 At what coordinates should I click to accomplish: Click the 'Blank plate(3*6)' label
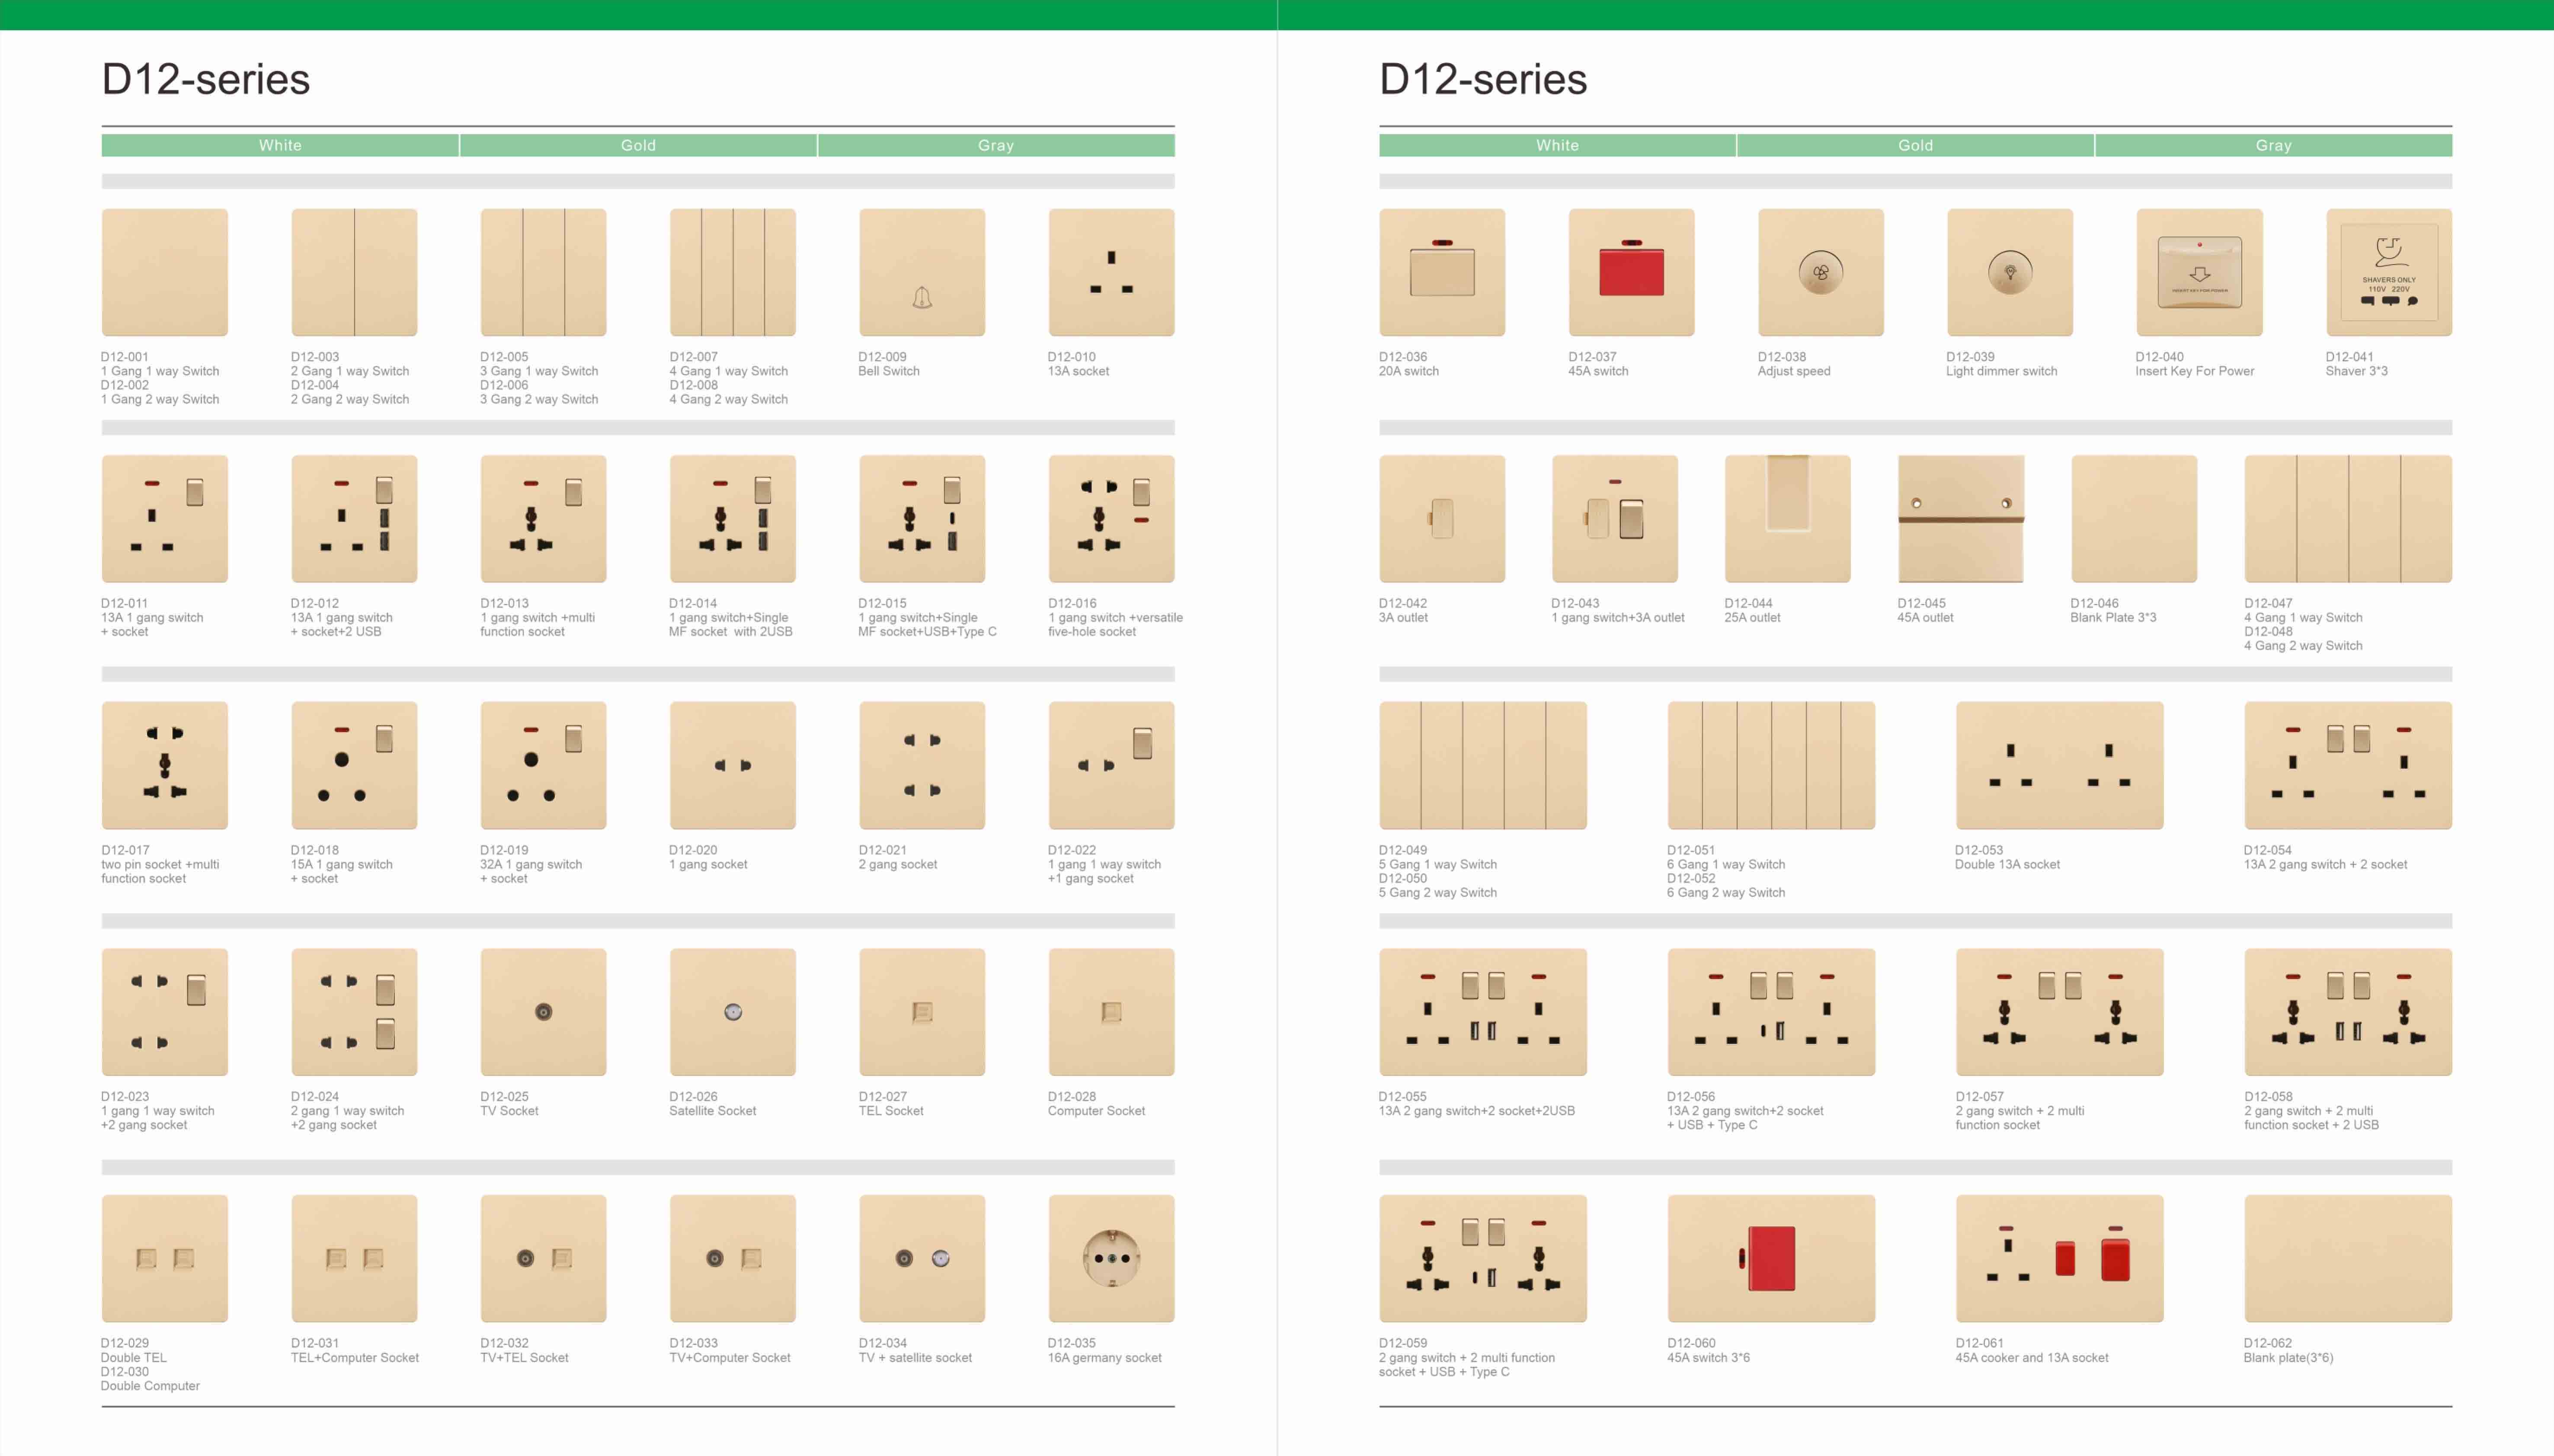[x=2288, y=1358]
